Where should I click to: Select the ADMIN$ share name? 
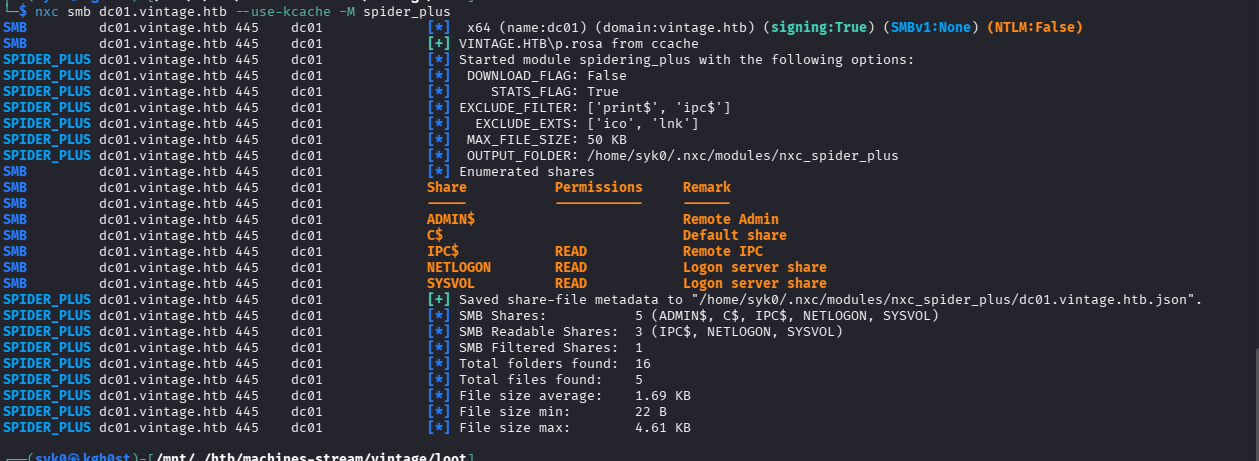(451, 219)
